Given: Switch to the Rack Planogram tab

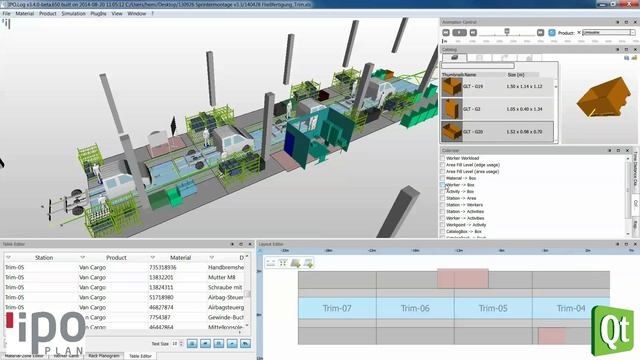Looking at the screenshot, I should 104,356.
